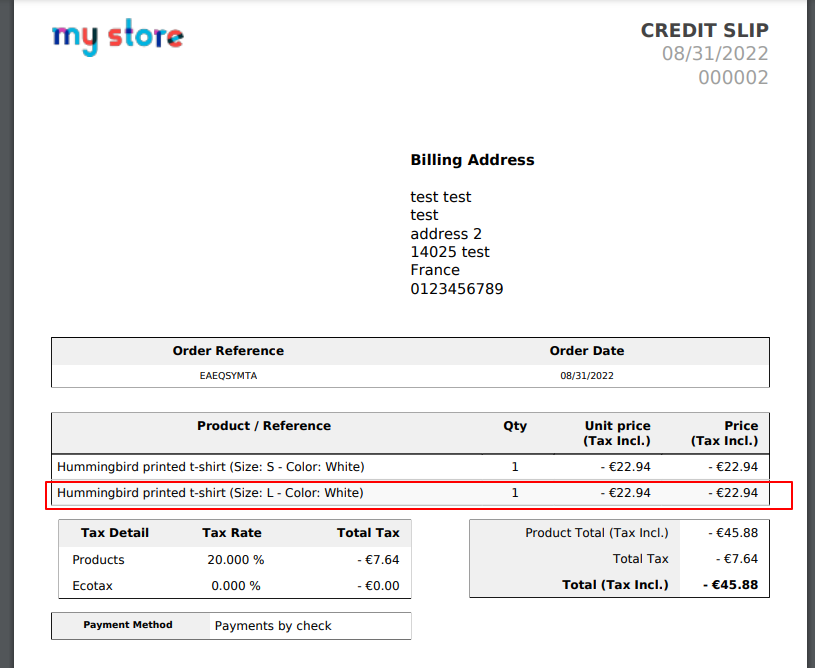Click the bold total amount - €45.88
Image resolution: width=815 pixels, height=668 pixels.
tap(730, 585)
